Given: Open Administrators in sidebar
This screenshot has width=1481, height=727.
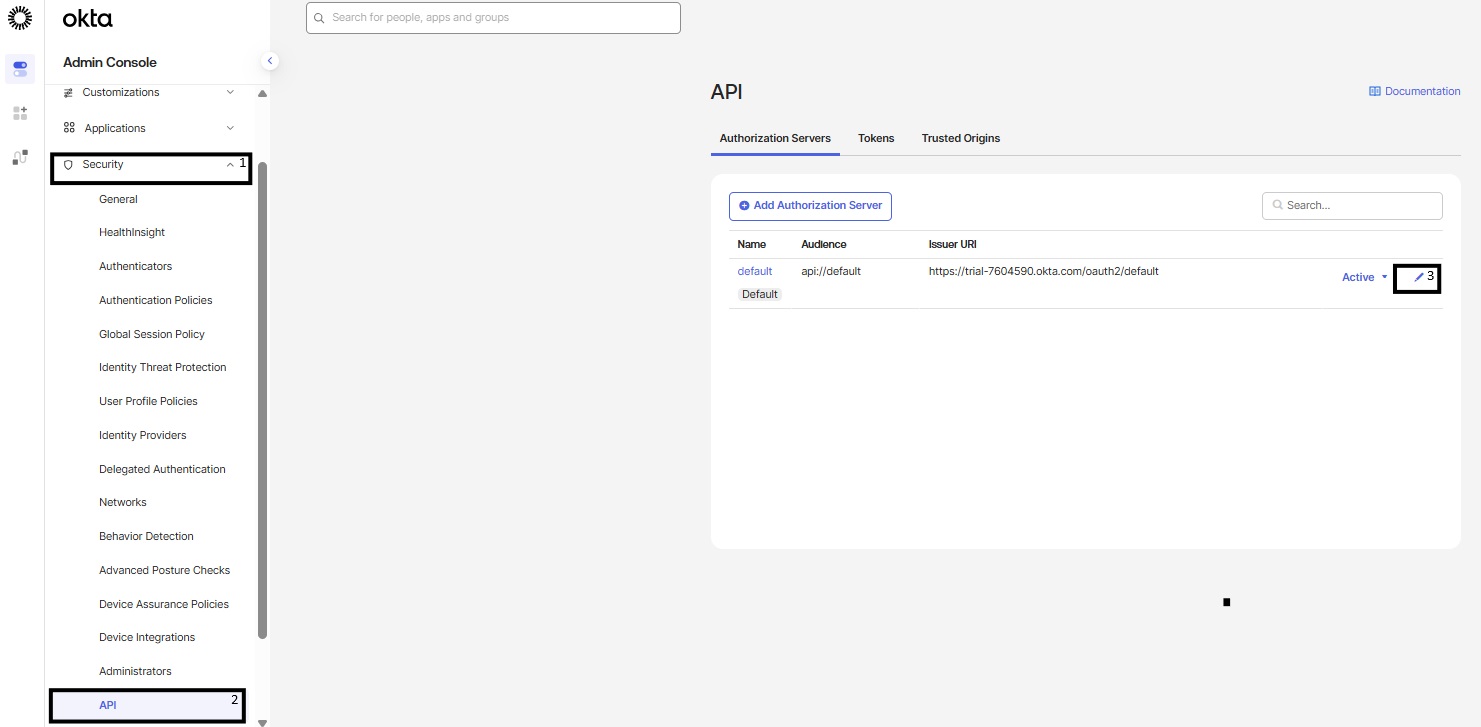Looking at the screenshot, I should click(x=135, y=671).
